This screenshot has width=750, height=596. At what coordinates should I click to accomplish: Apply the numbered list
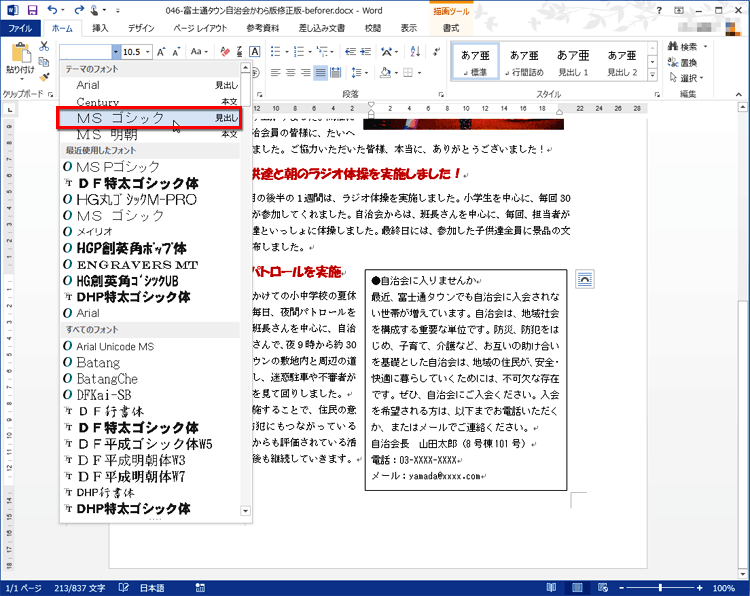299,52
